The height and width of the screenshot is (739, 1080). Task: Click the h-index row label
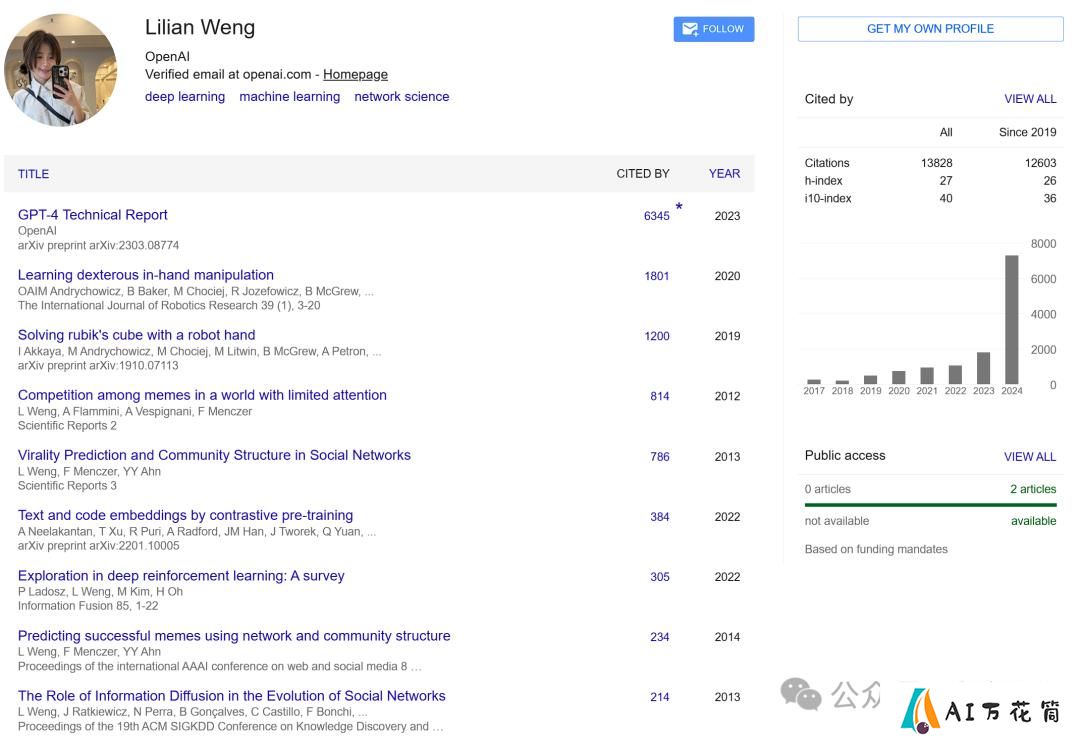point(823,180)
